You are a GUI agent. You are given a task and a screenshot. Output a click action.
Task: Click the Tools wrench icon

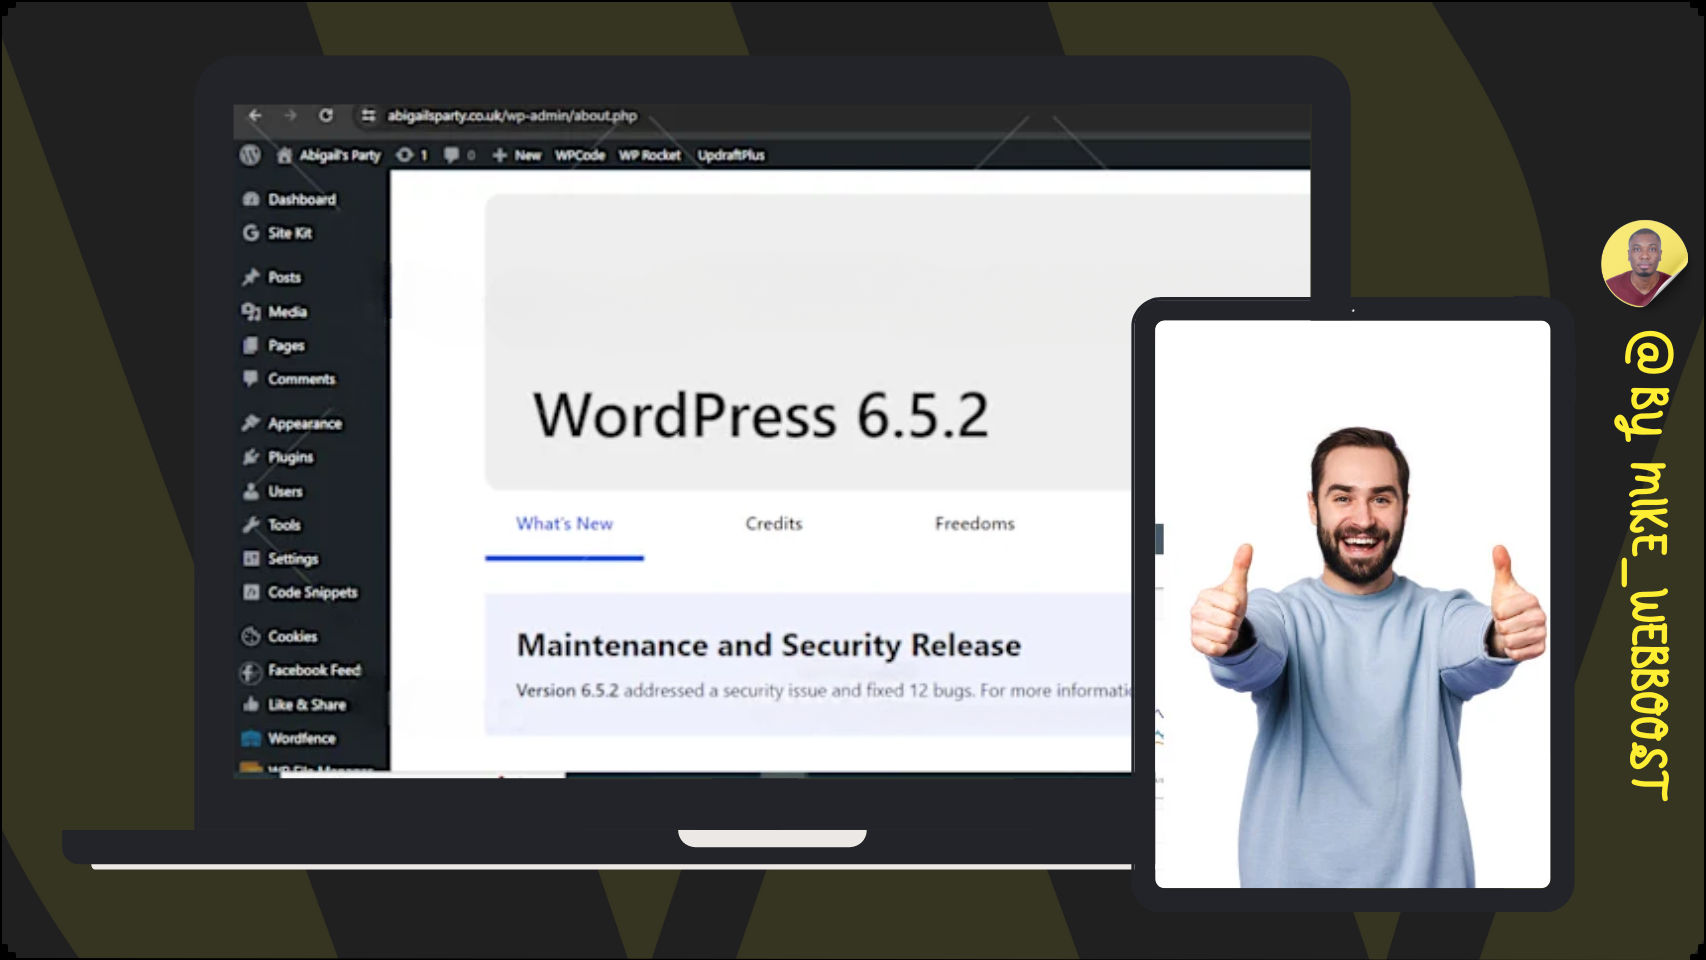251,525
